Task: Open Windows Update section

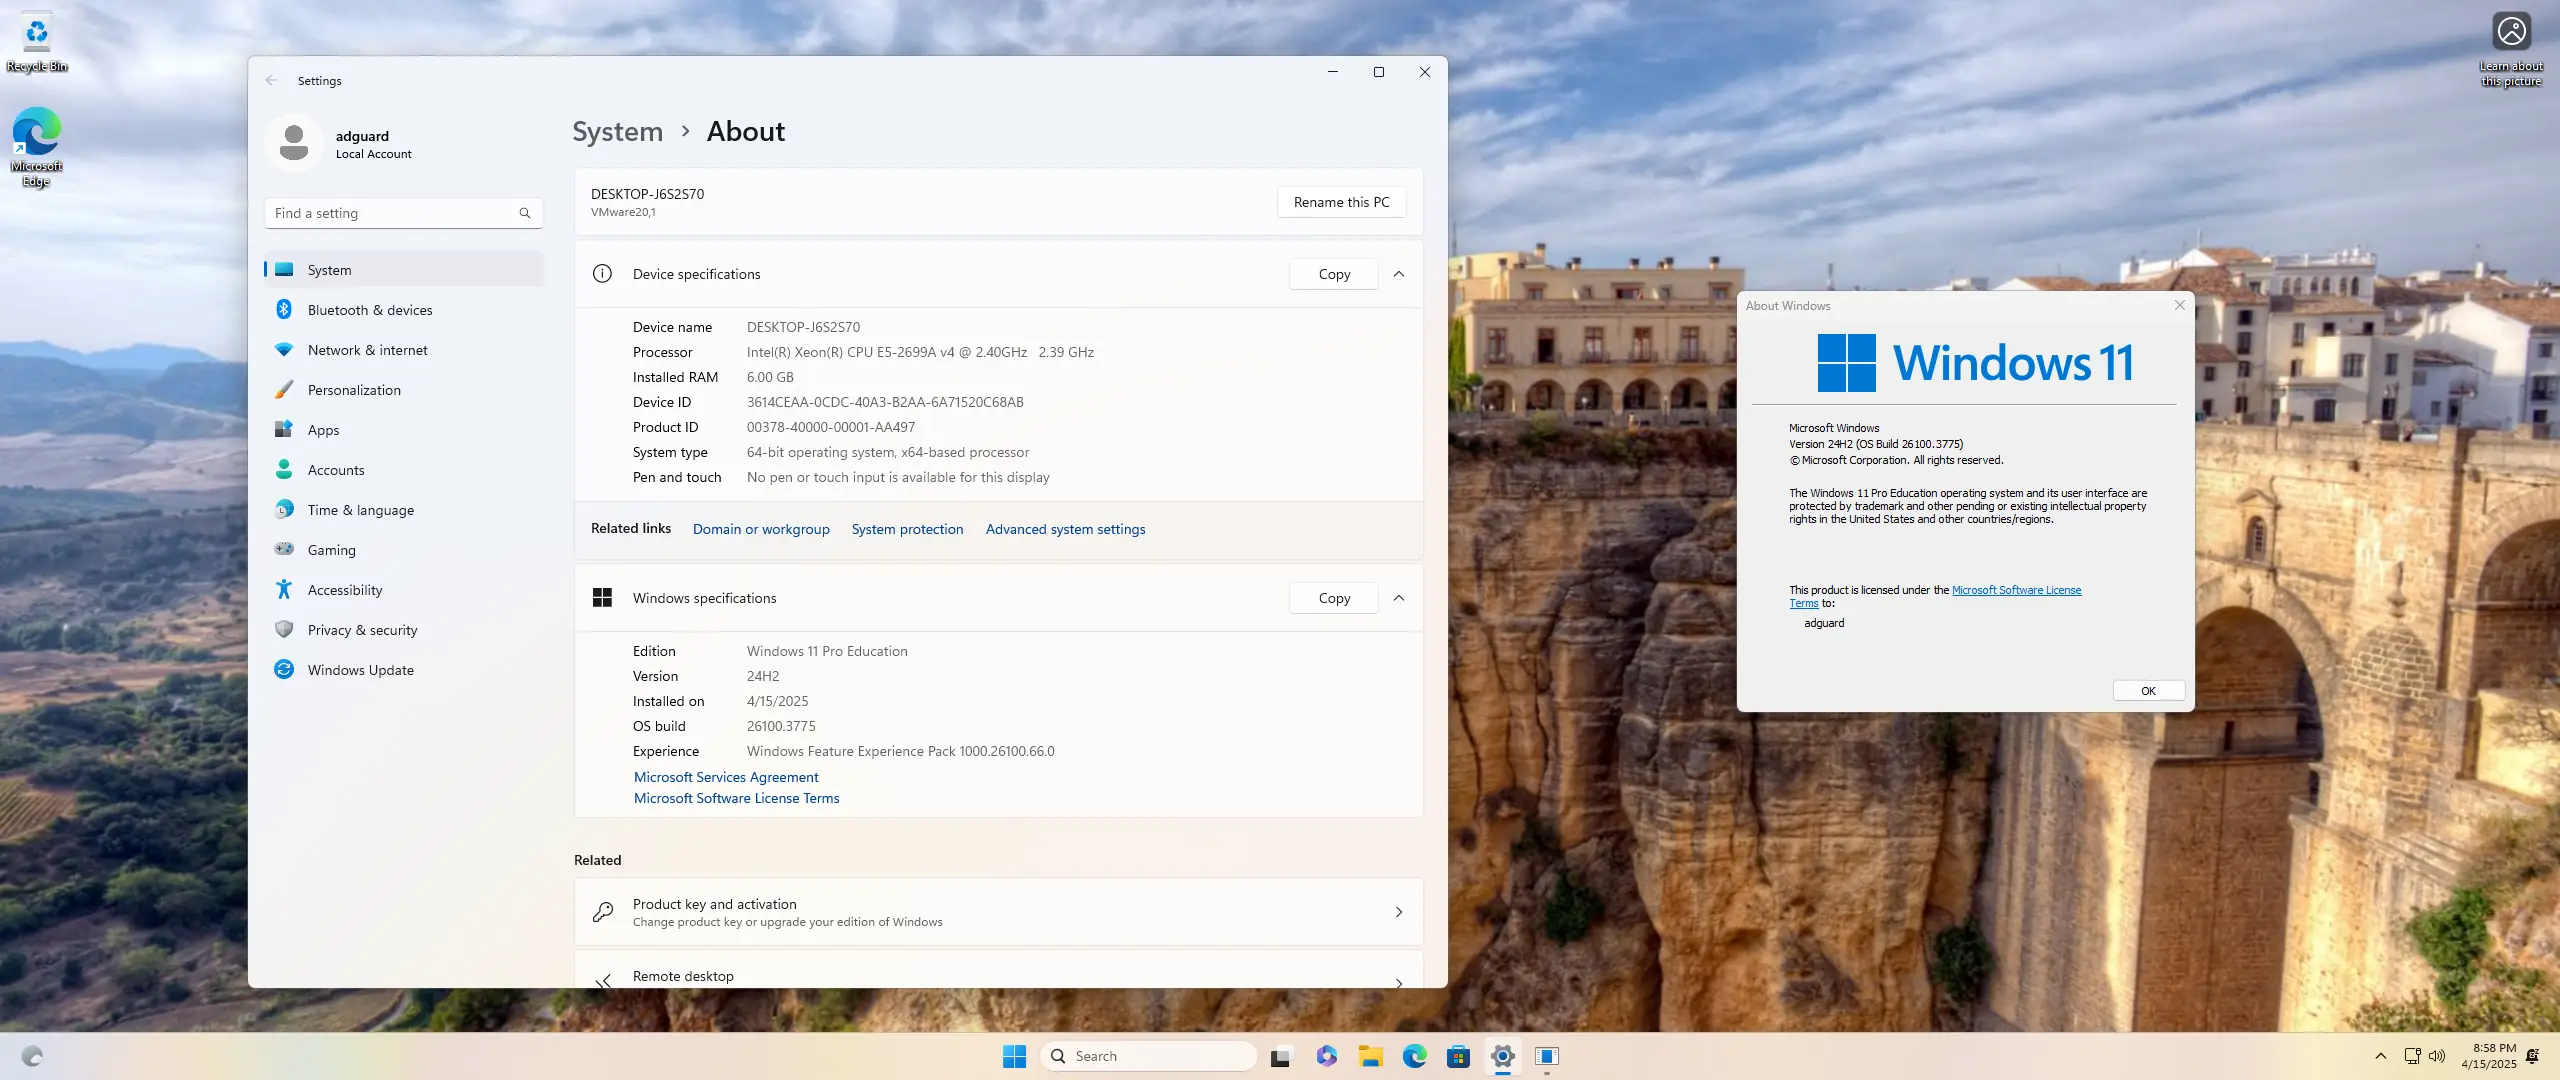Action: [360, 670]
